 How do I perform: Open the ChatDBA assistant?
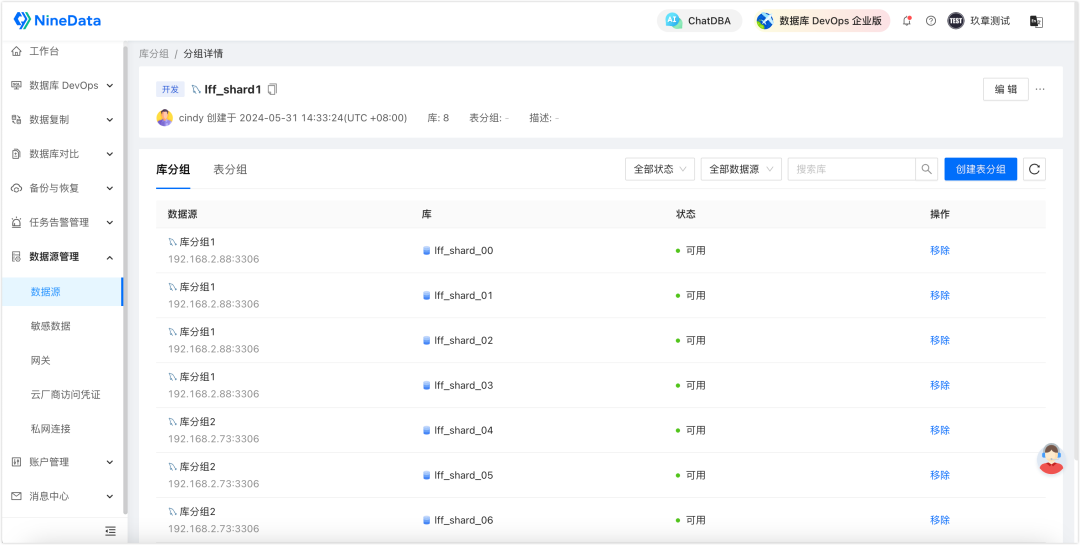tap(698, 21)
